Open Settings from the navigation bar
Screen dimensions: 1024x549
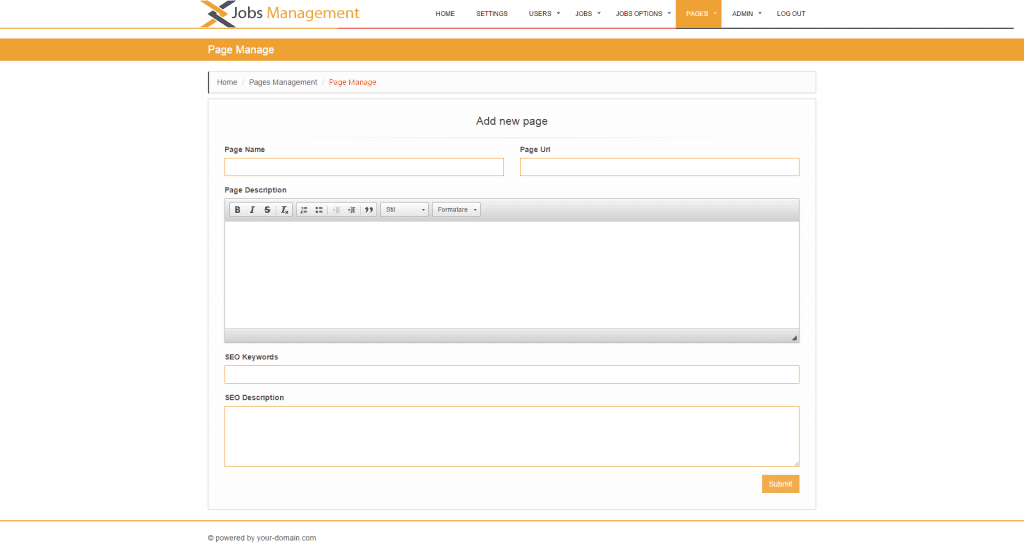pyautogui.click(x=492, y=14)
